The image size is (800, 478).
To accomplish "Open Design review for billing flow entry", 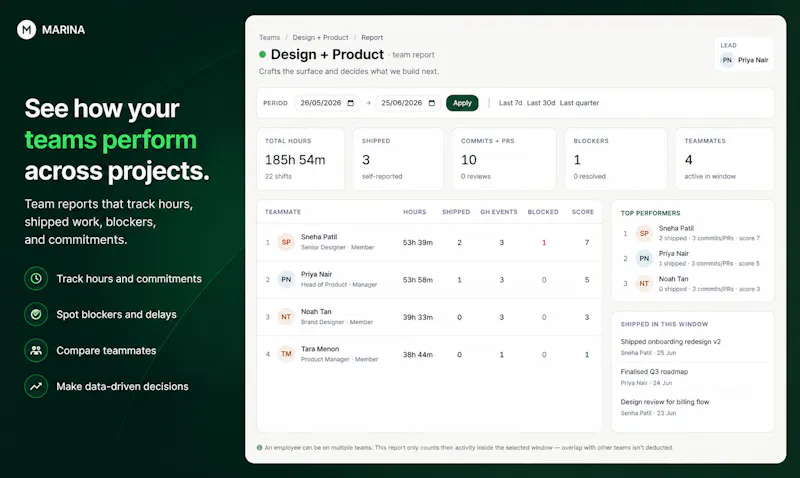I will click(x=665, y=401).
